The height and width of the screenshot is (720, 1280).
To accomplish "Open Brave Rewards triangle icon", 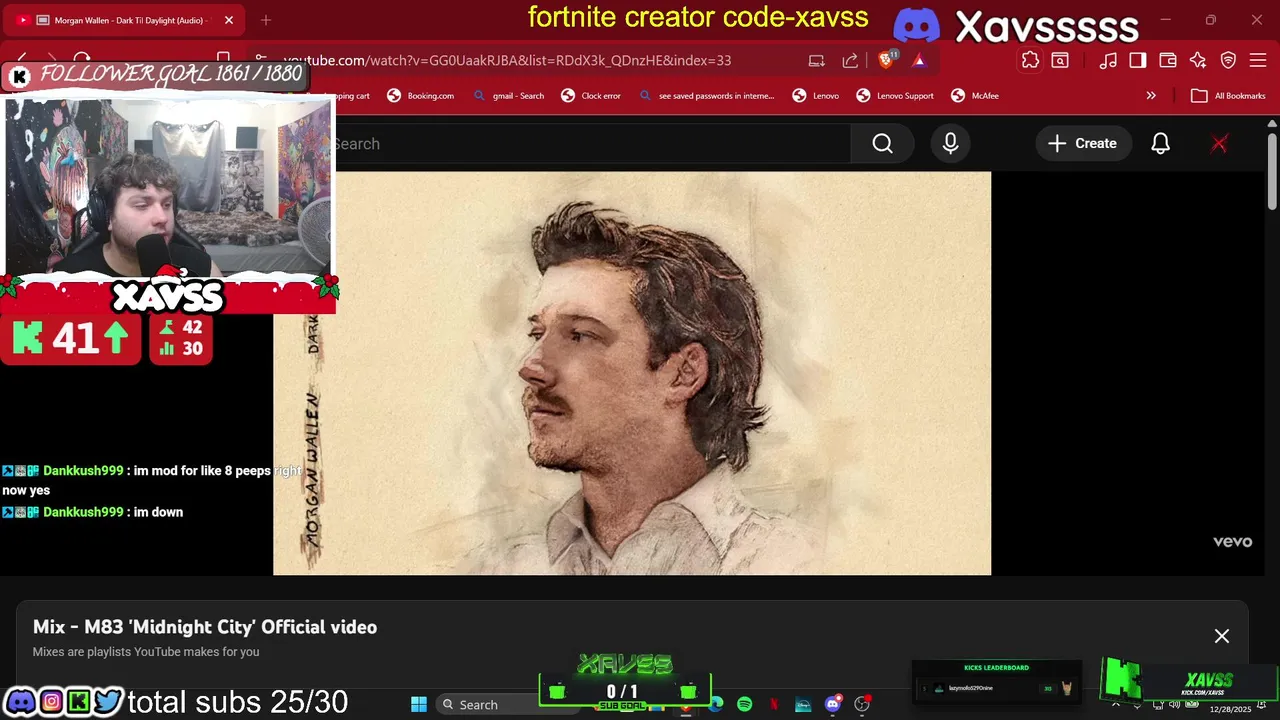I will [919, 60].
